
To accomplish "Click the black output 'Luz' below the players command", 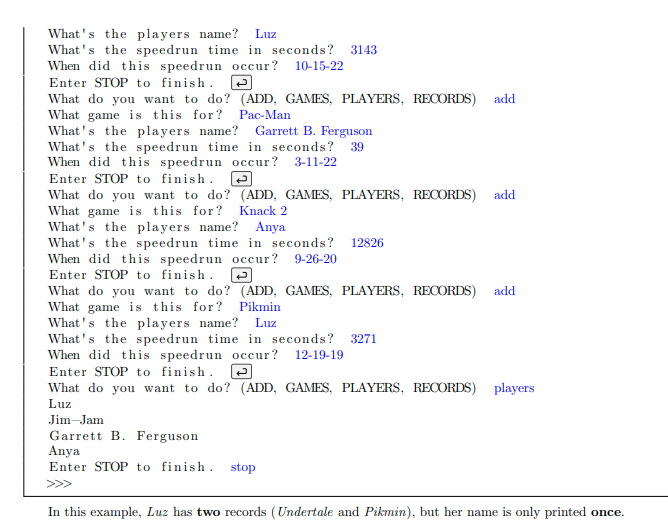I will tap(60, 404).
